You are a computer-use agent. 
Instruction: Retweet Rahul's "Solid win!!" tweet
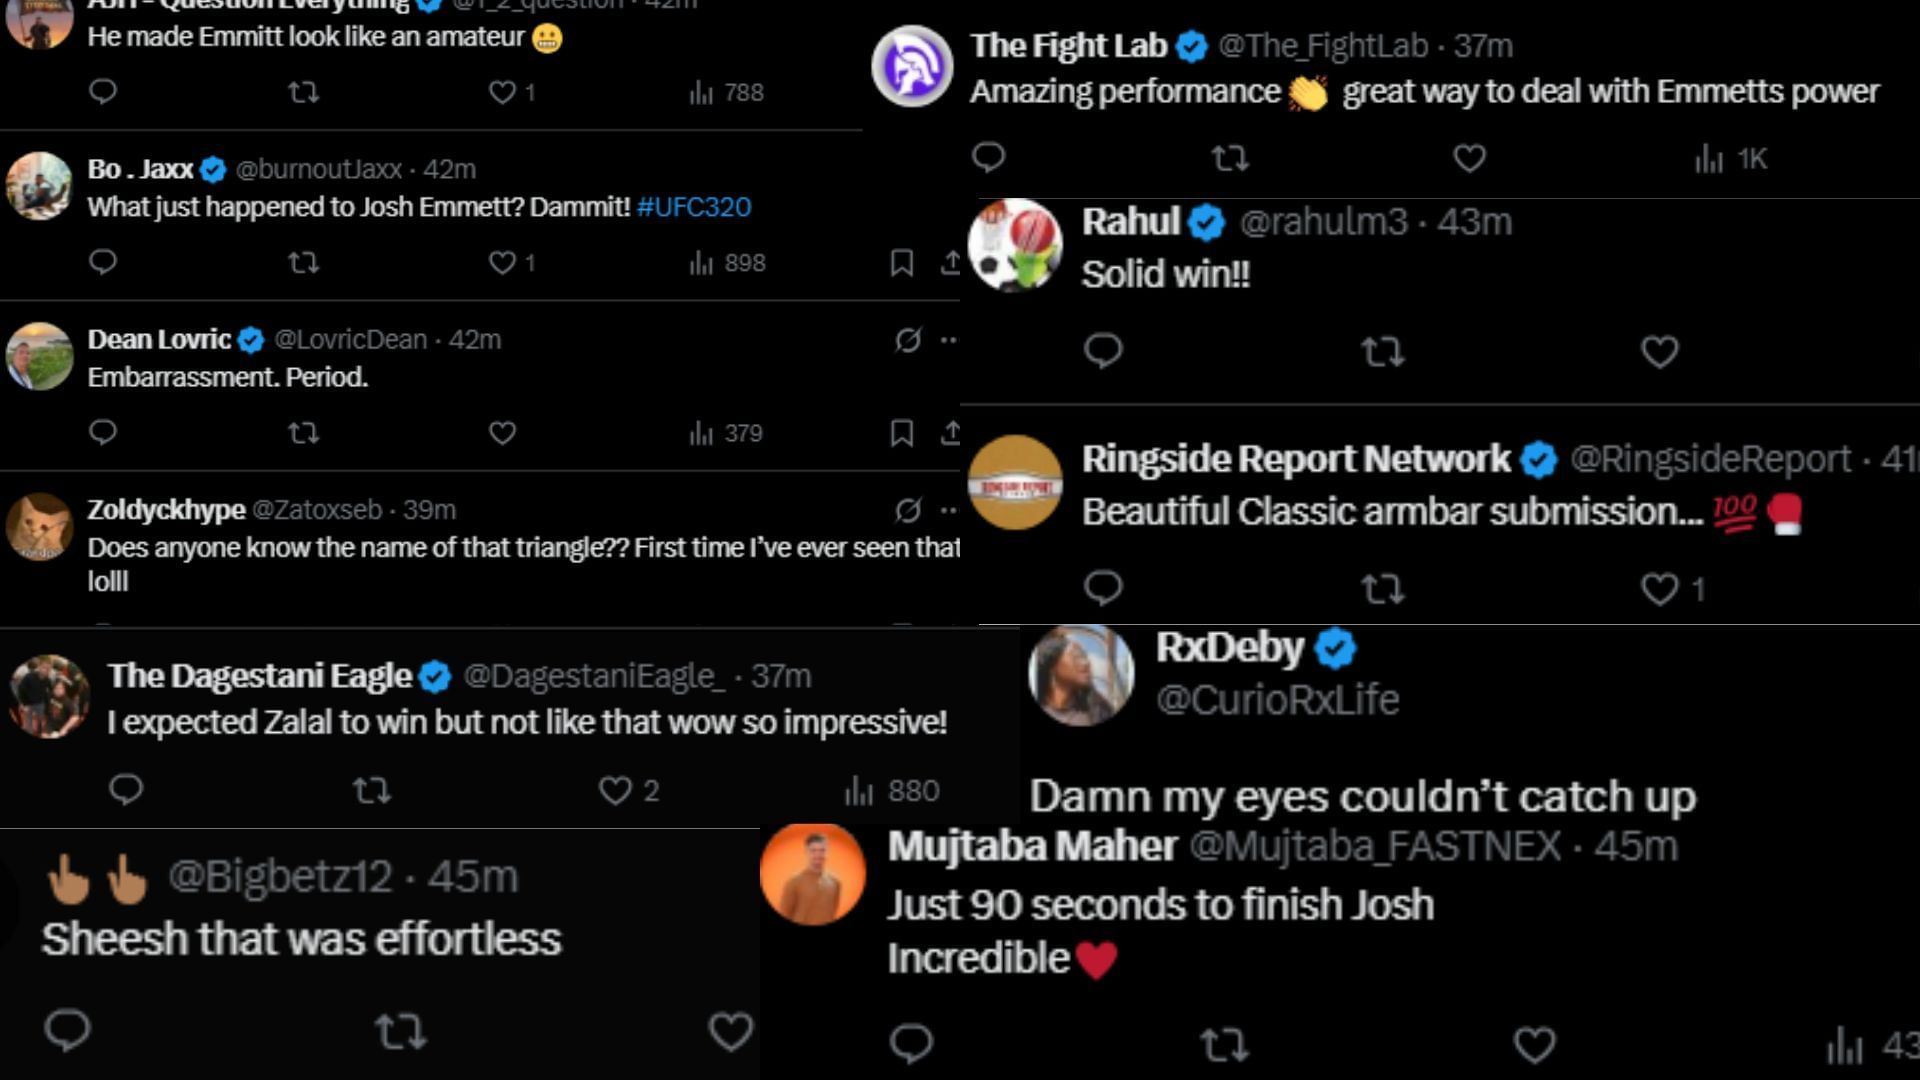pos(1382,351)
